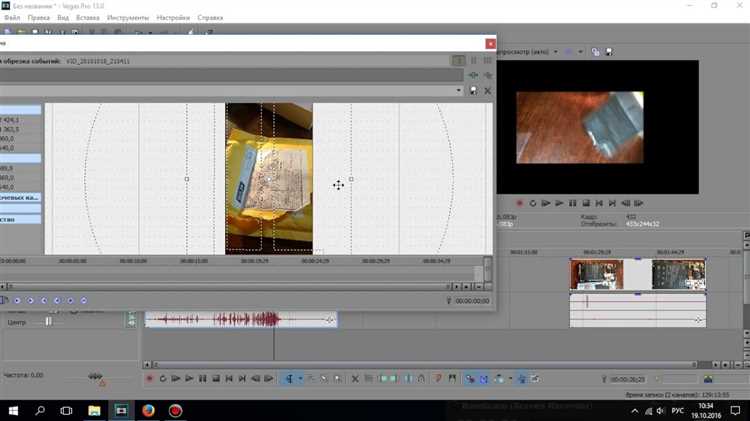The image size is (750, 421).
Task: Open the Инструменты menu
Action: coord(128,18)
